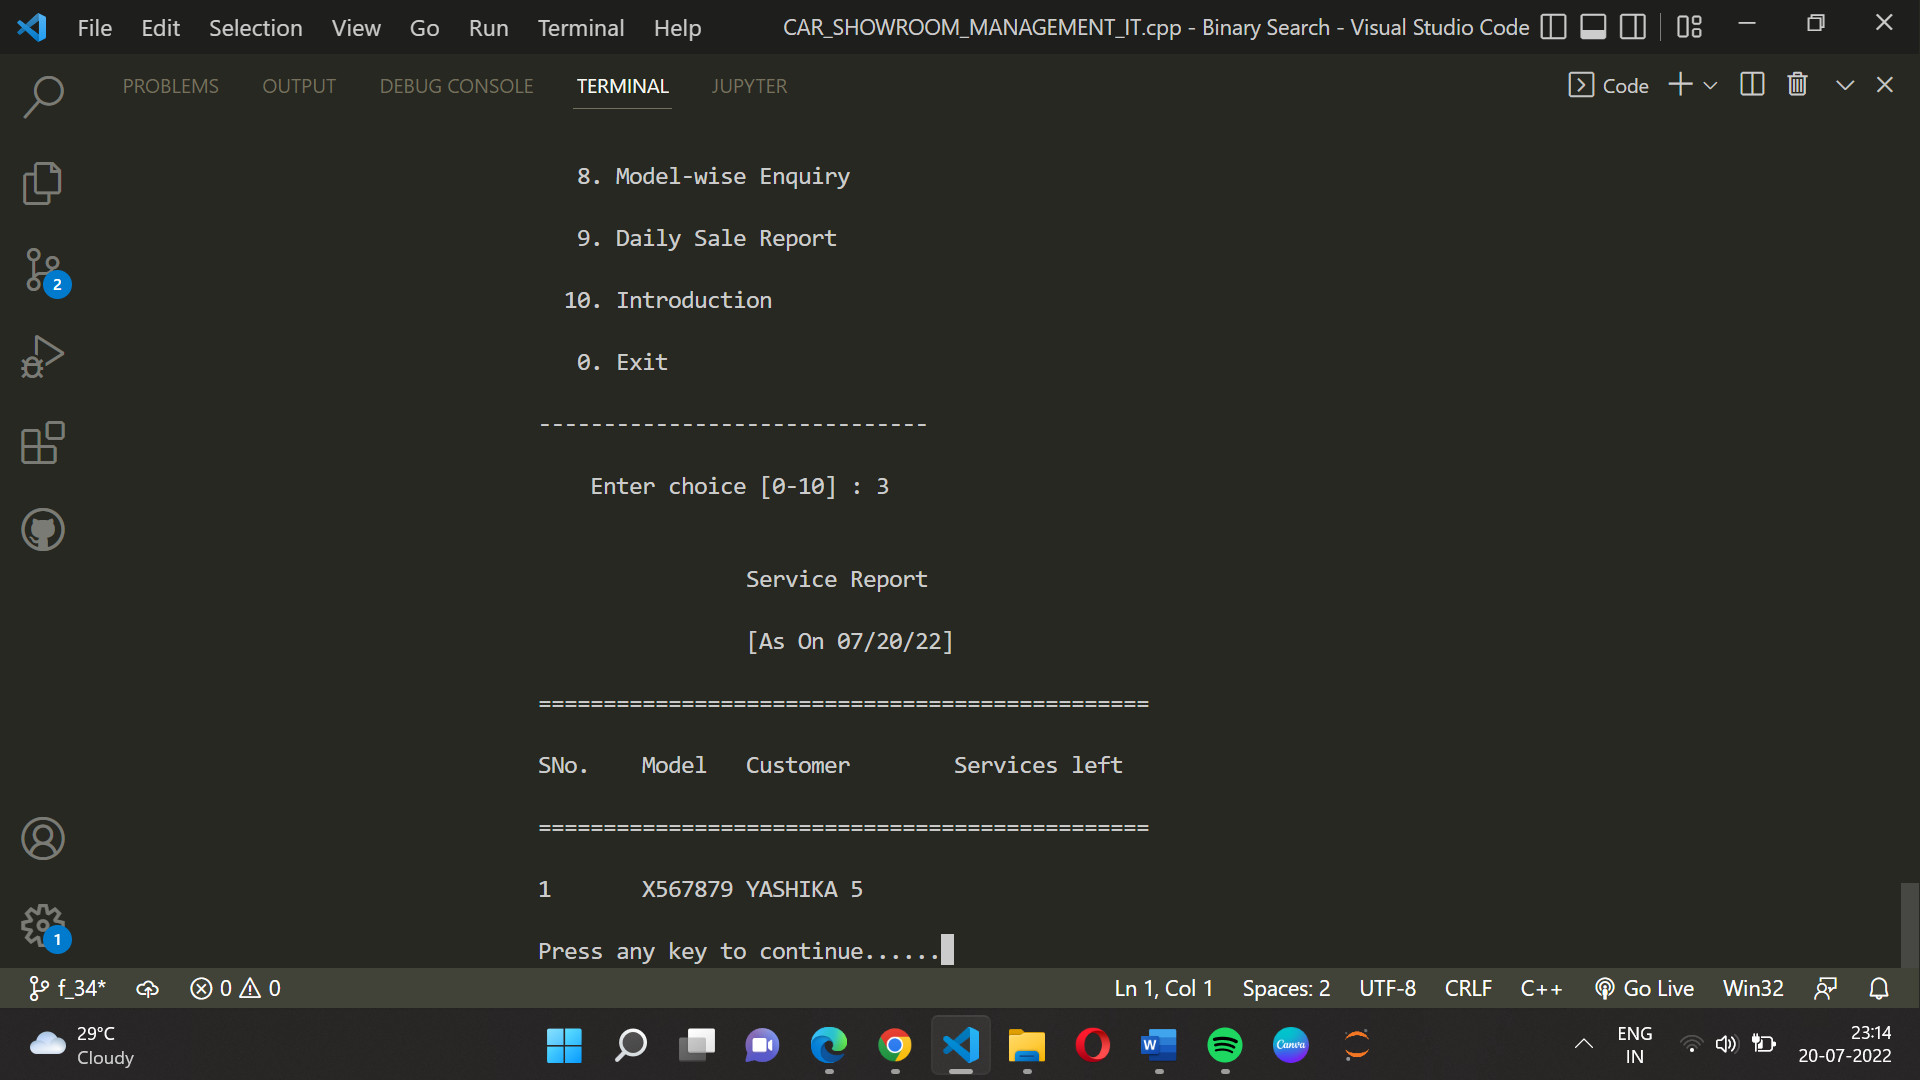The width and height of the screenshot is (1920, 1080).
Task: Toggle the primary side bar layout
Action: (1553, 27)
